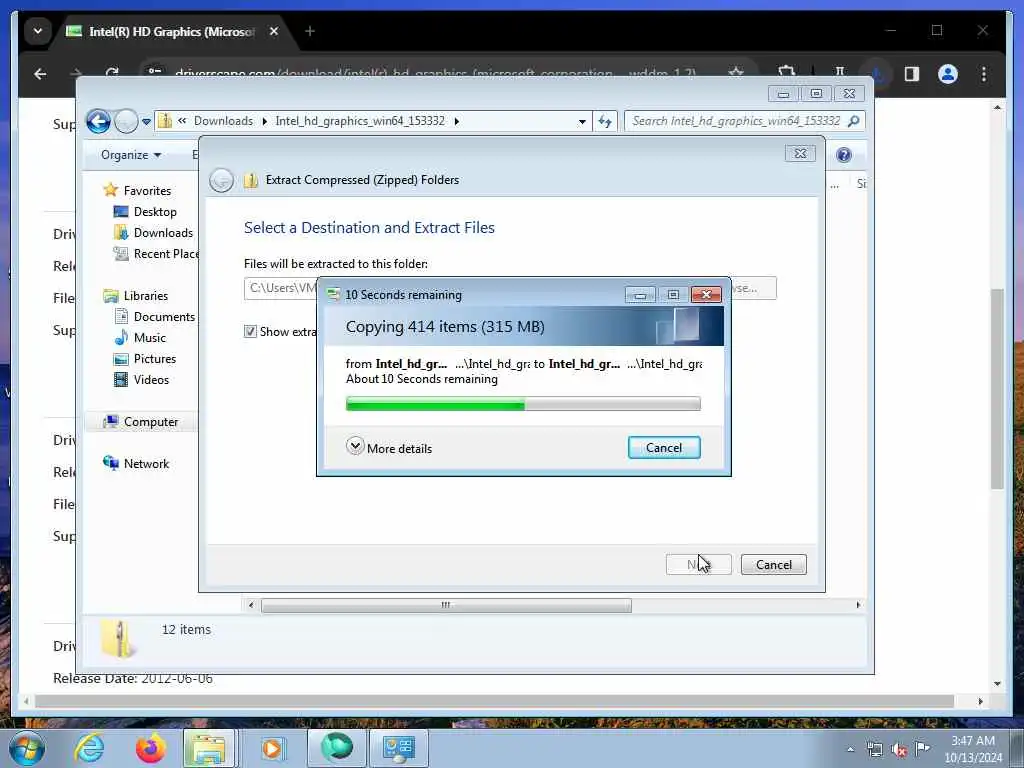Open Explorer recent locations dropdown arrow
The image size is (1024, 768).
tap(146, 121)
